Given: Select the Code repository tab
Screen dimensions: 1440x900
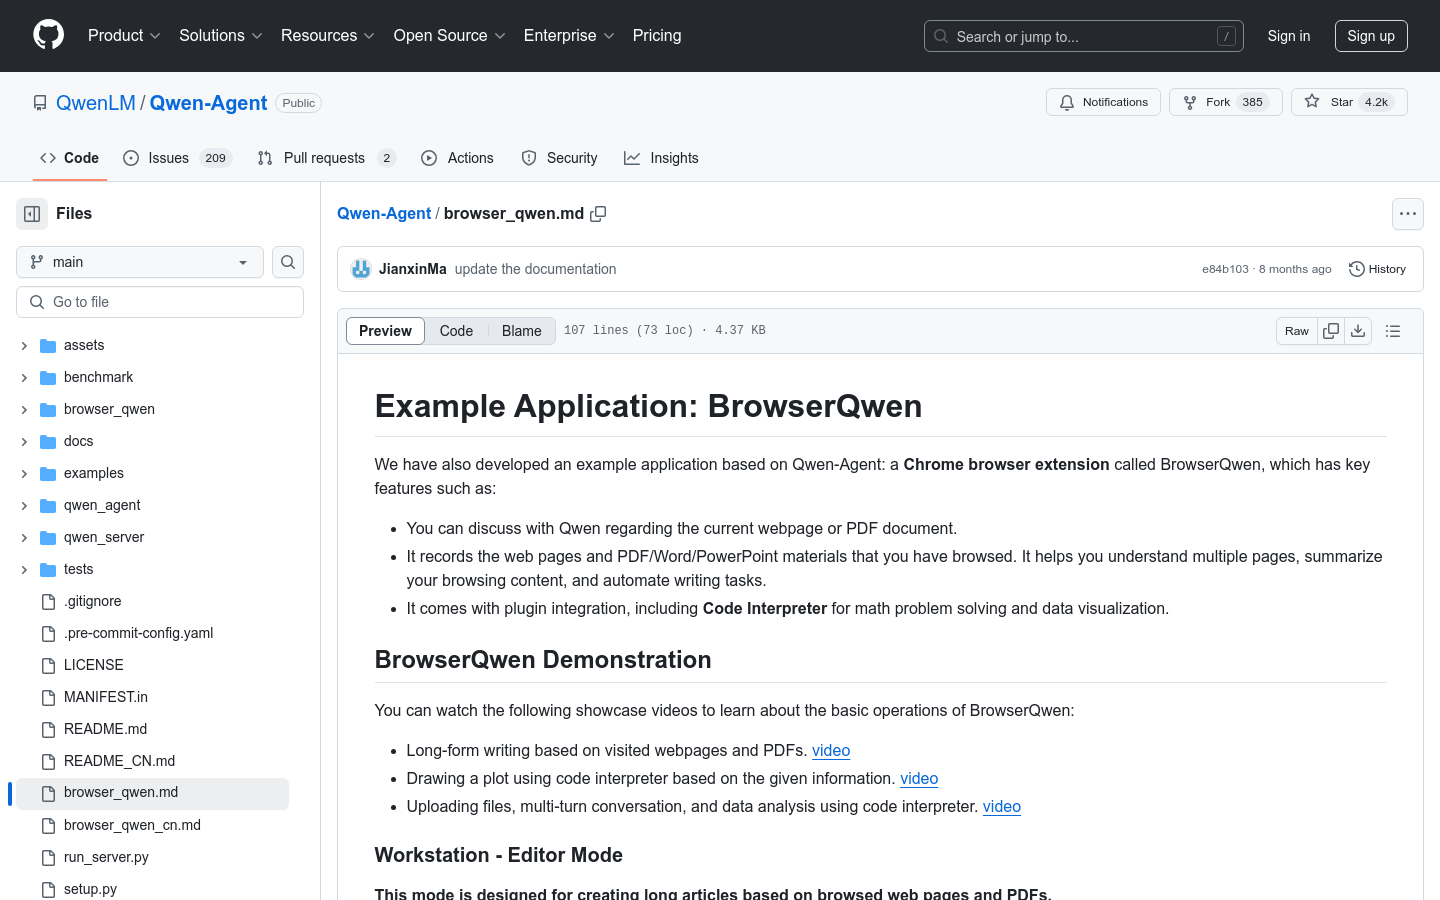Looking at the screenshot, I should coord(70,158).
